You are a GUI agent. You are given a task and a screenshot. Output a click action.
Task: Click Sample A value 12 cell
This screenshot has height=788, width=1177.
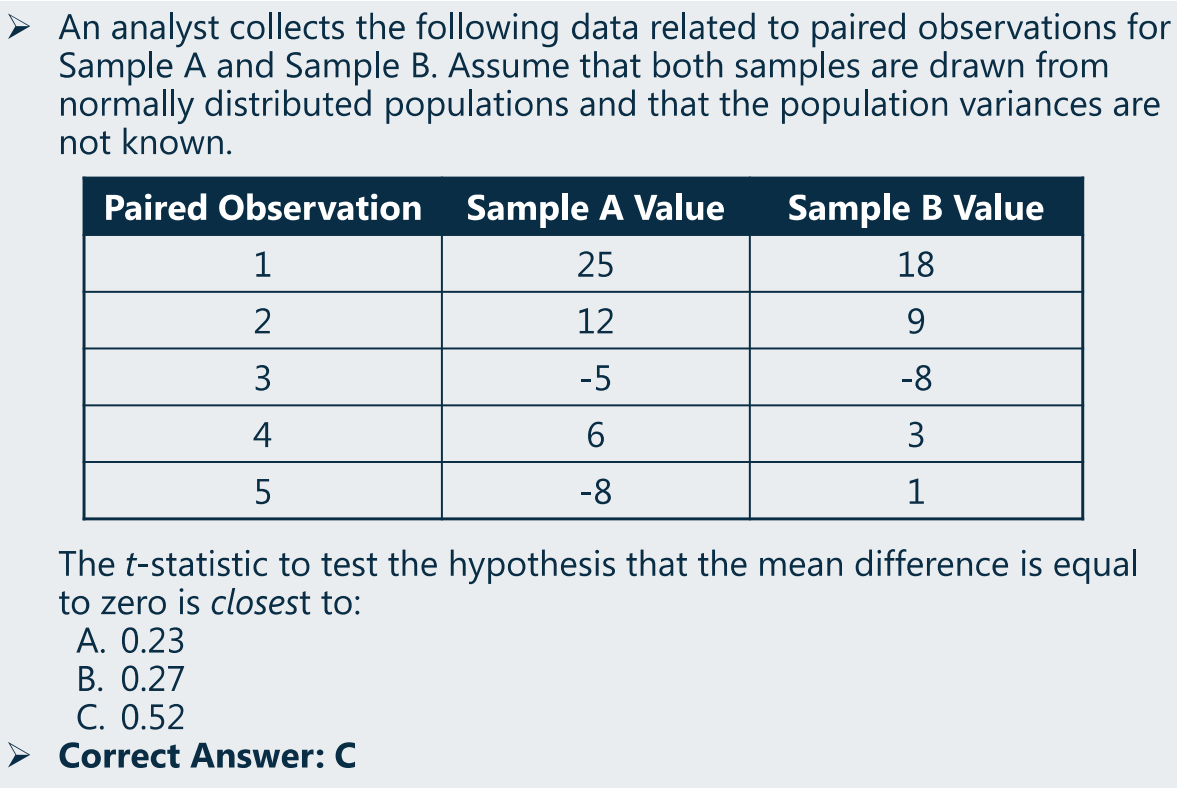point(596,321)
